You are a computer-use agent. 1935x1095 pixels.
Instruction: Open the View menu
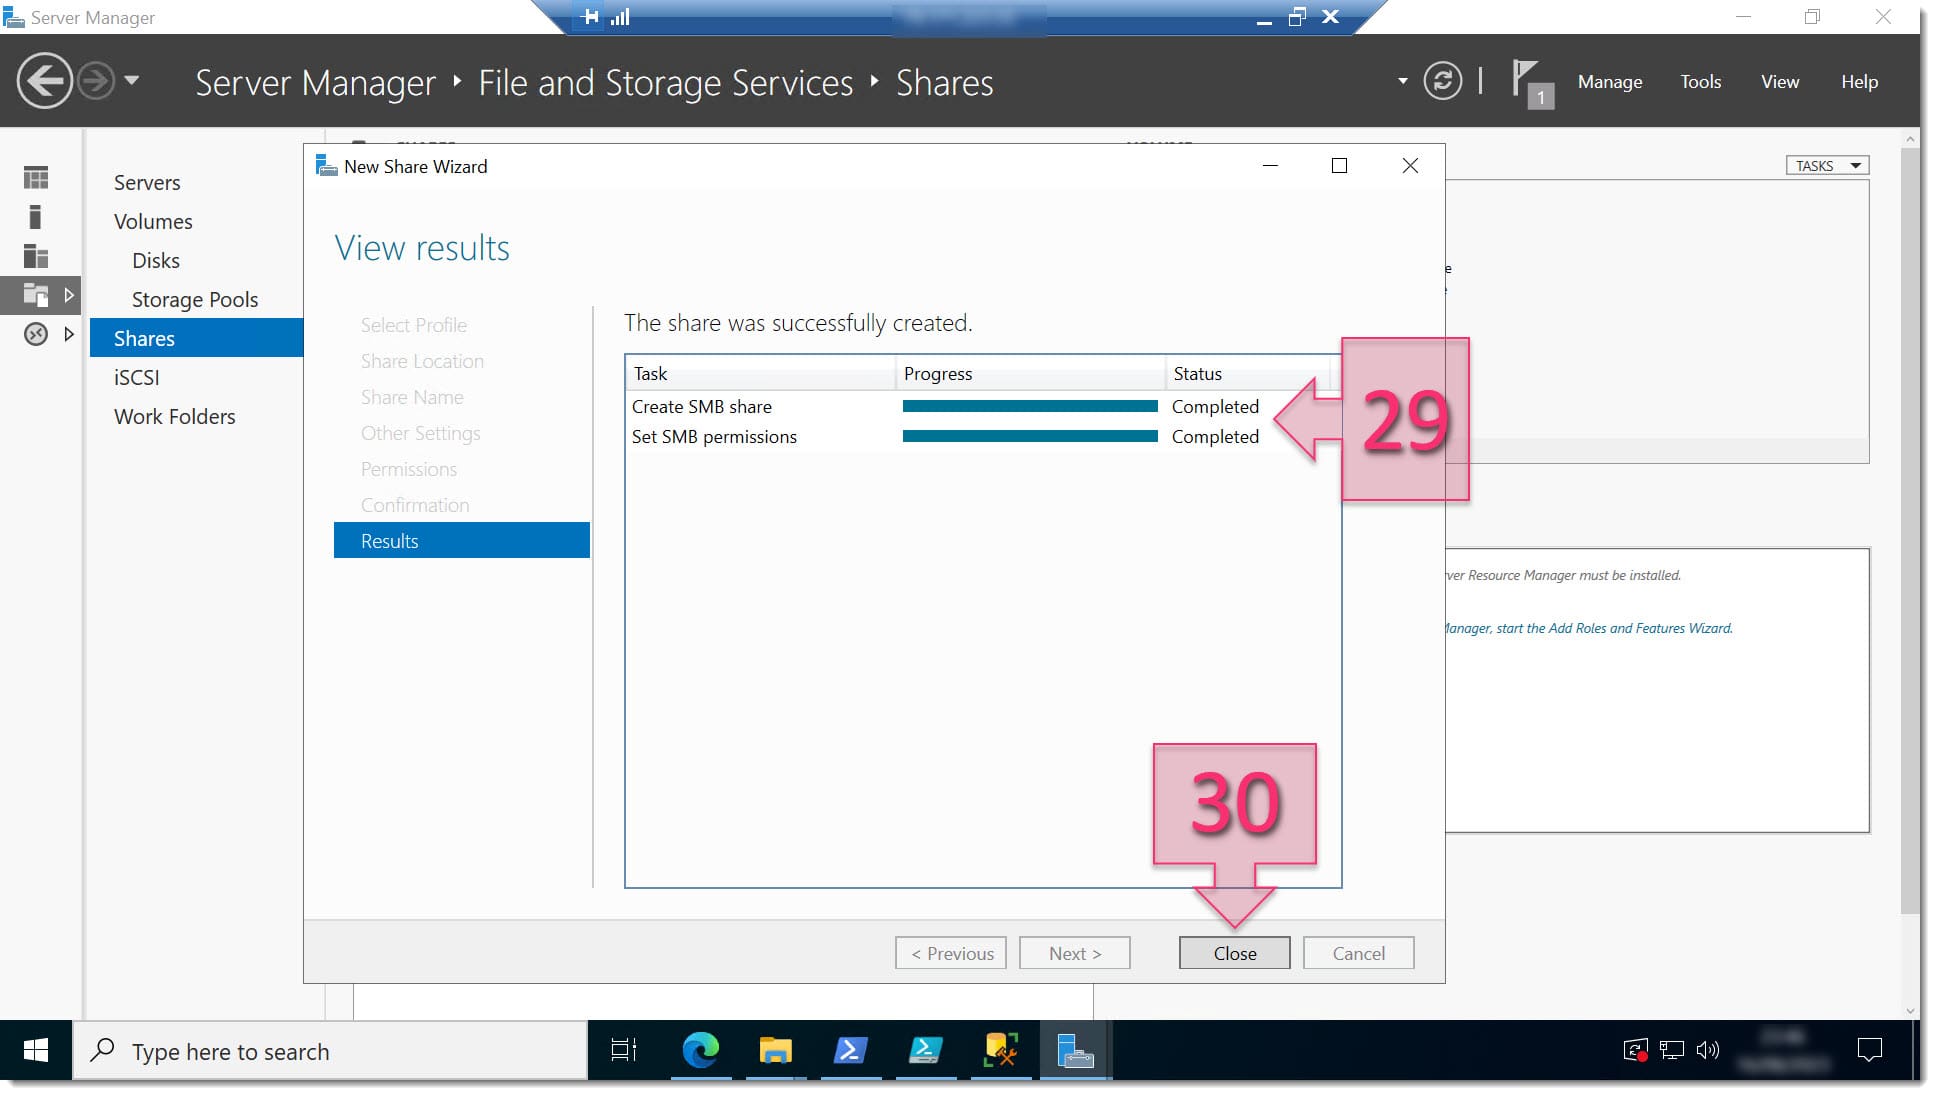coord(1779,82)
